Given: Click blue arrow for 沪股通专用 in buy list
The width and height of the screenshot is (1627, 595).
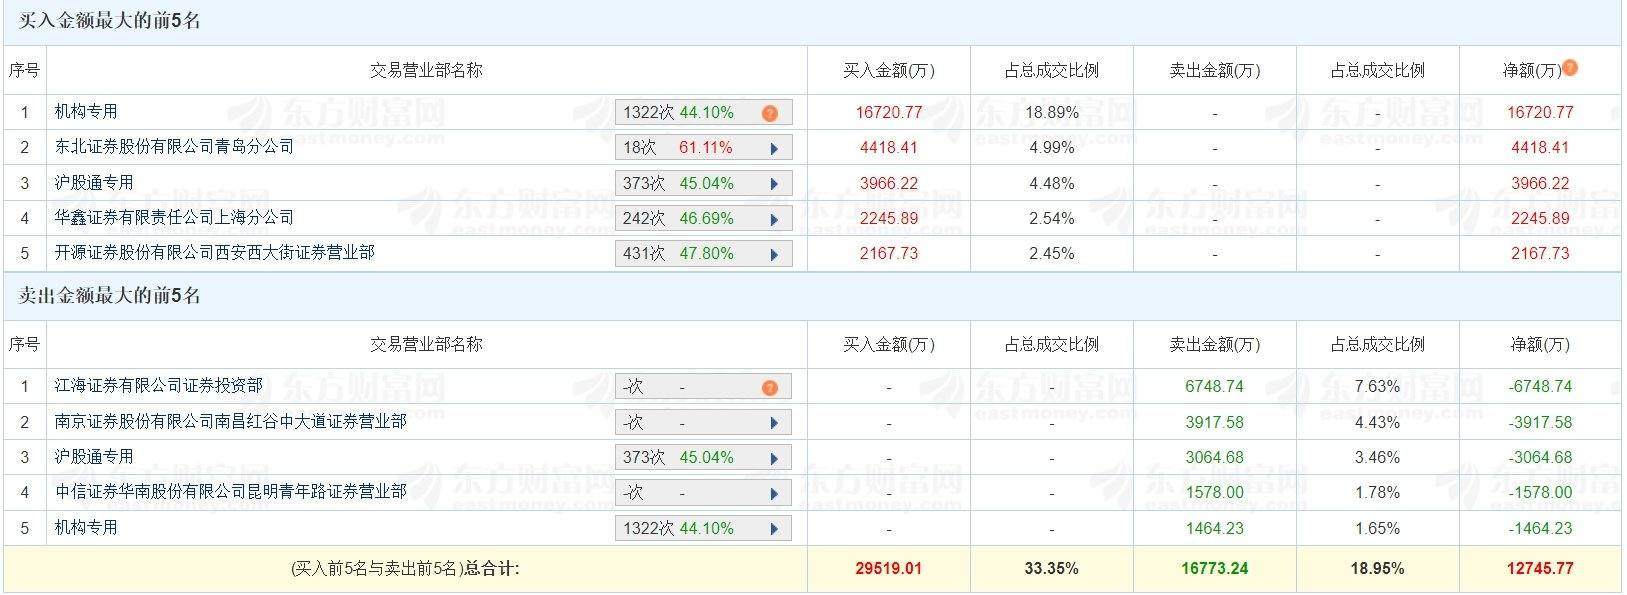Looking at the screenshot, I should tap(774, 184).
